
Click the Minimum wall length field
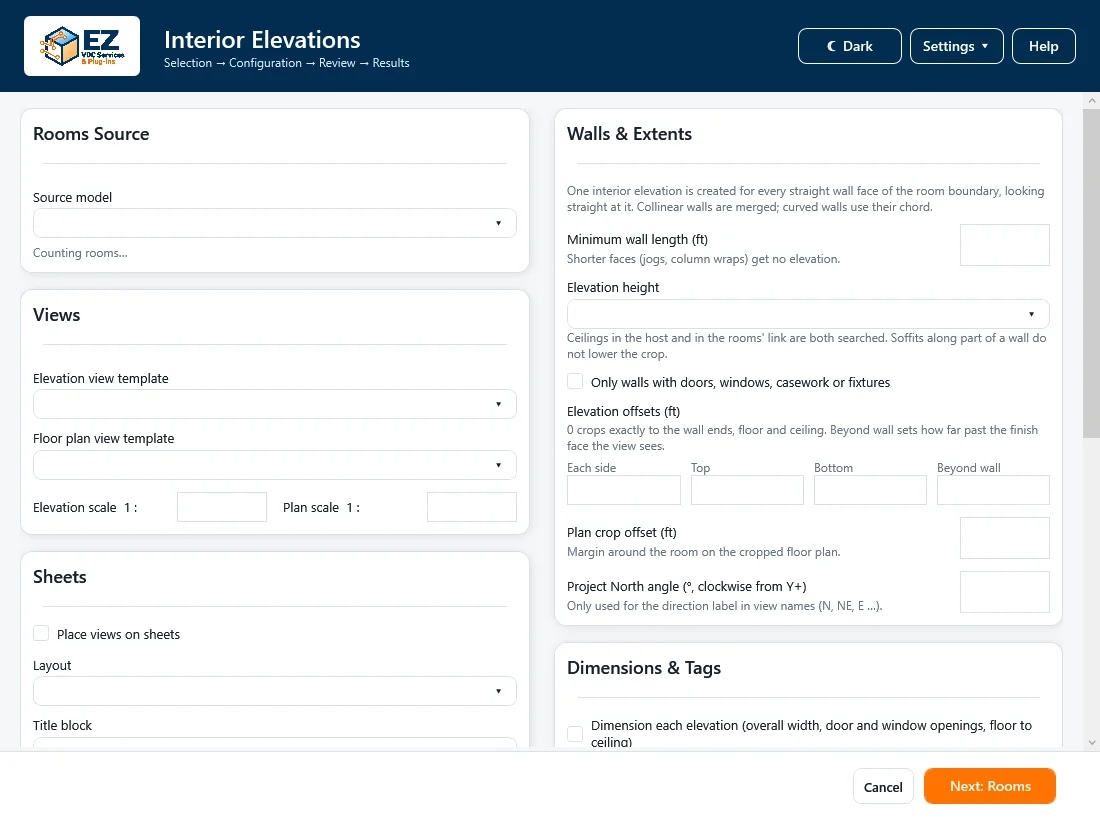click(x=1004, y=245)
